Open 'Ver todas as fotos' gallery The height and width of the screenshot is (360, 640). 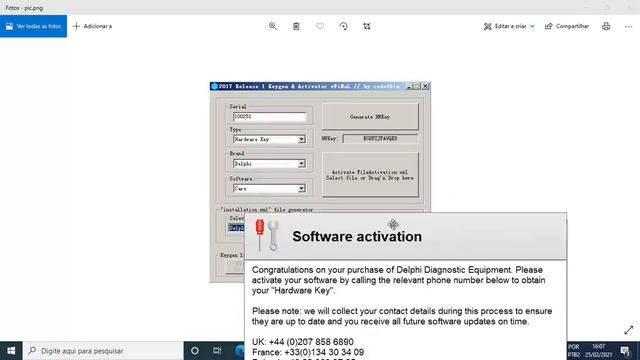(x=33, y=26)
